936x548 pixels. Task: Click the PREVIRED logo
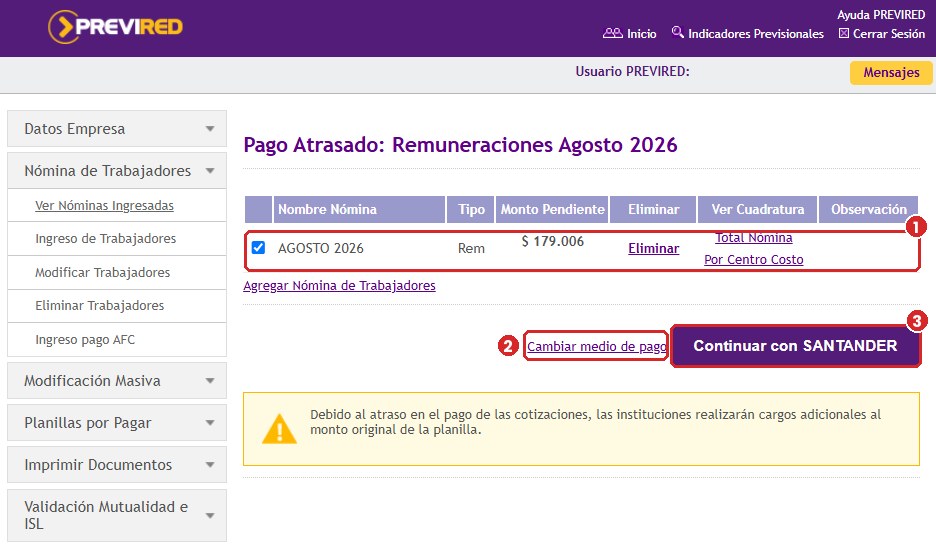[115, 27]
